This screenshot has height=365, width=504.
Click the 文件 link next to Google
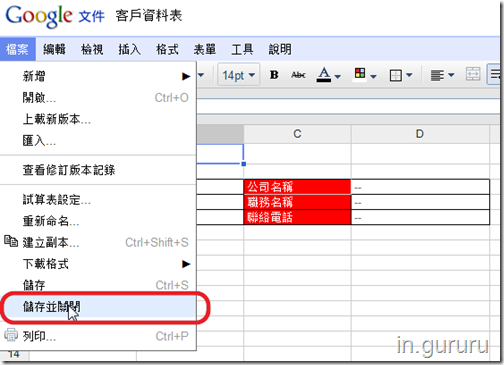click(91, 16)
